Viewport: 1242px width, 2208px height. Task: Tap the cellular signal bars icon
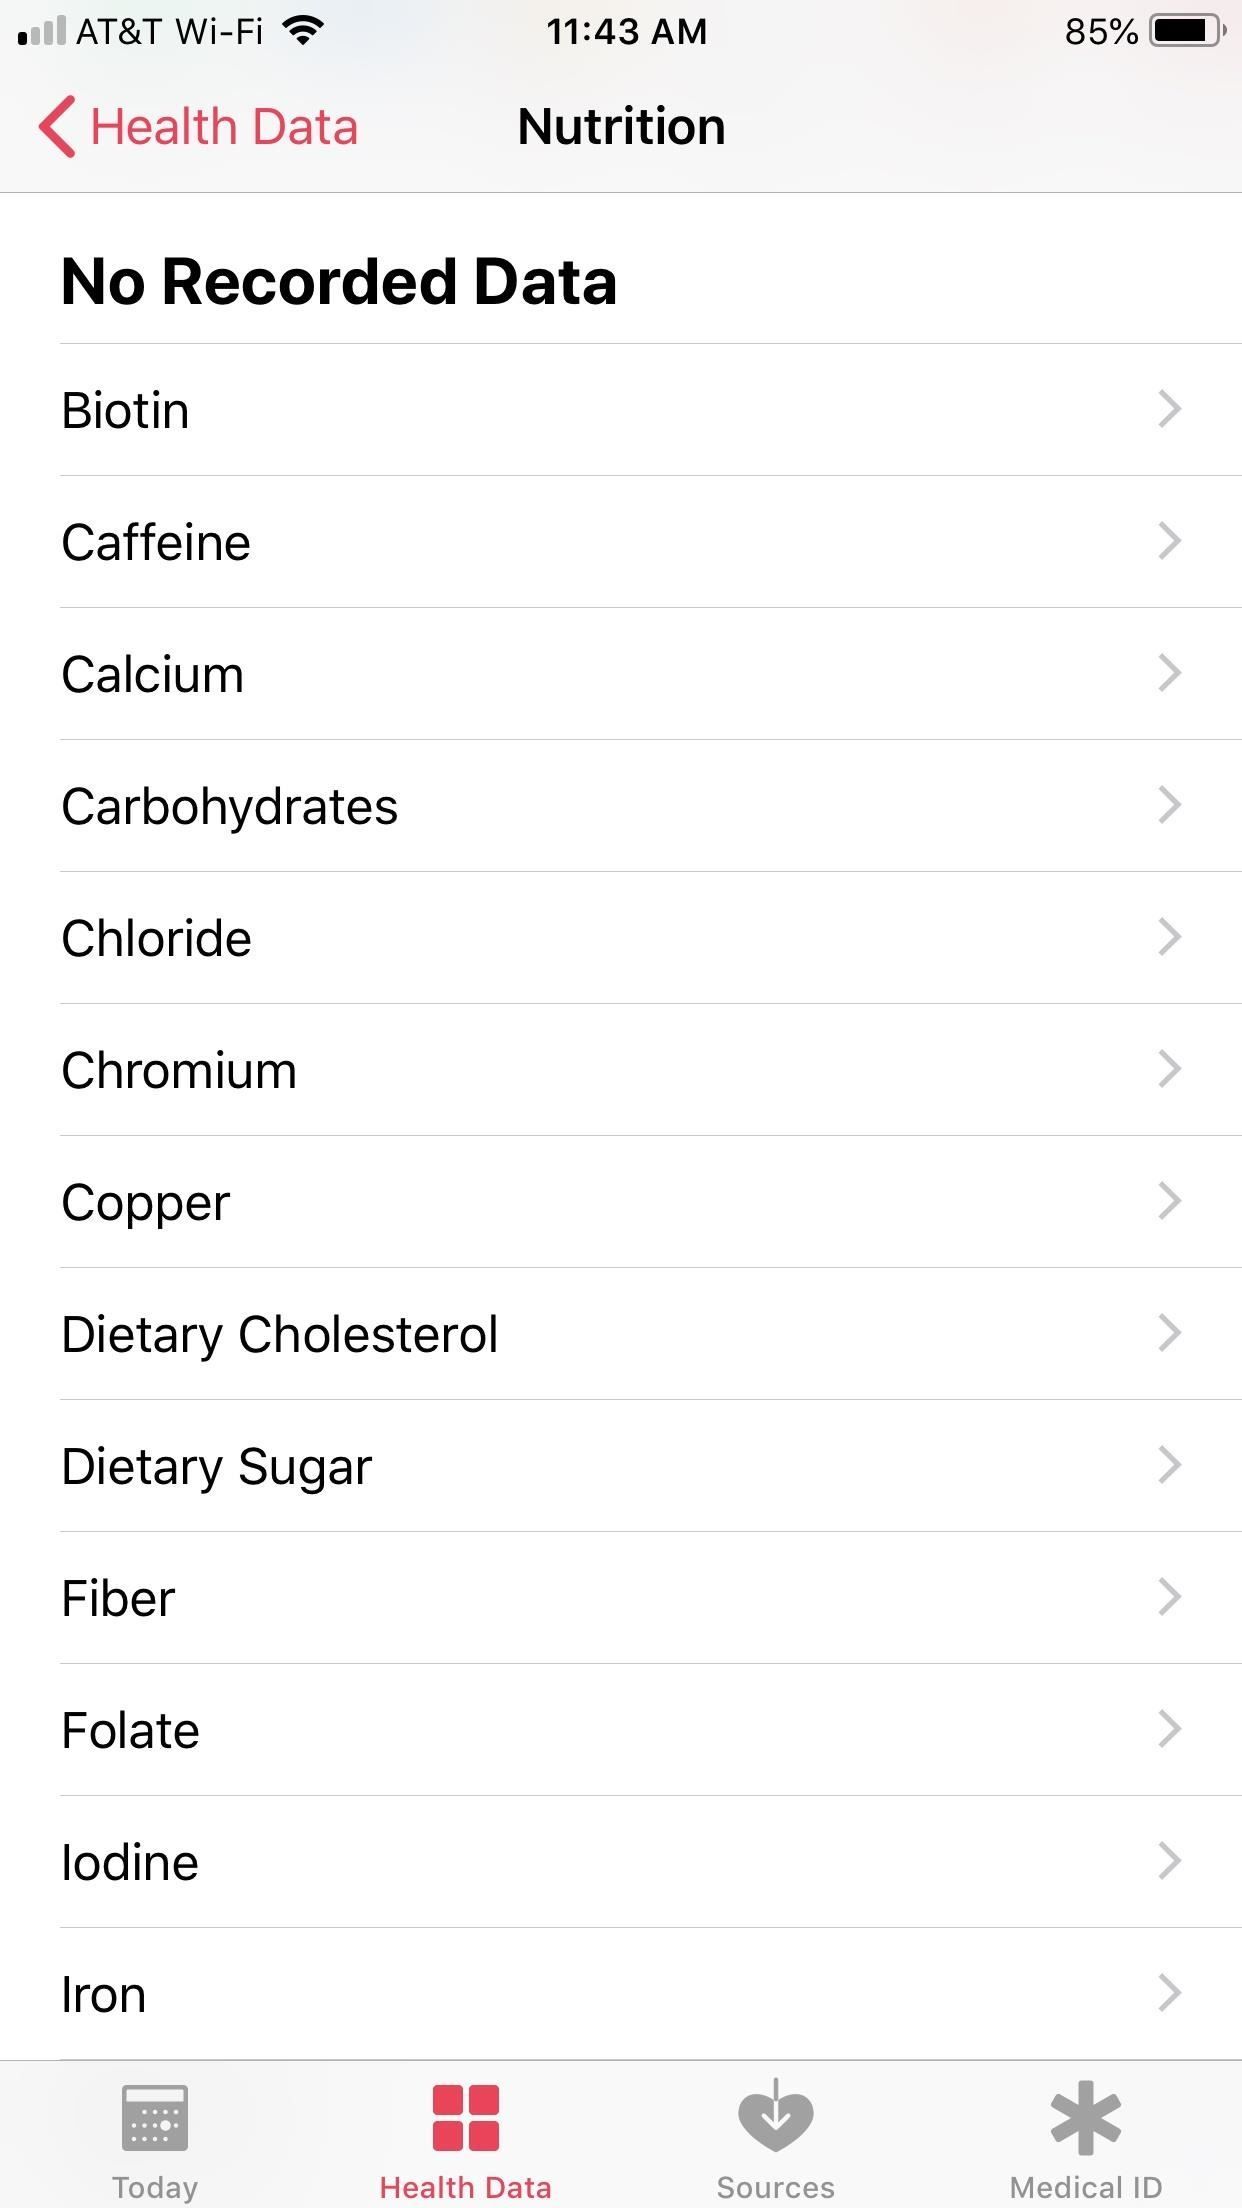[x=42, y=31]
